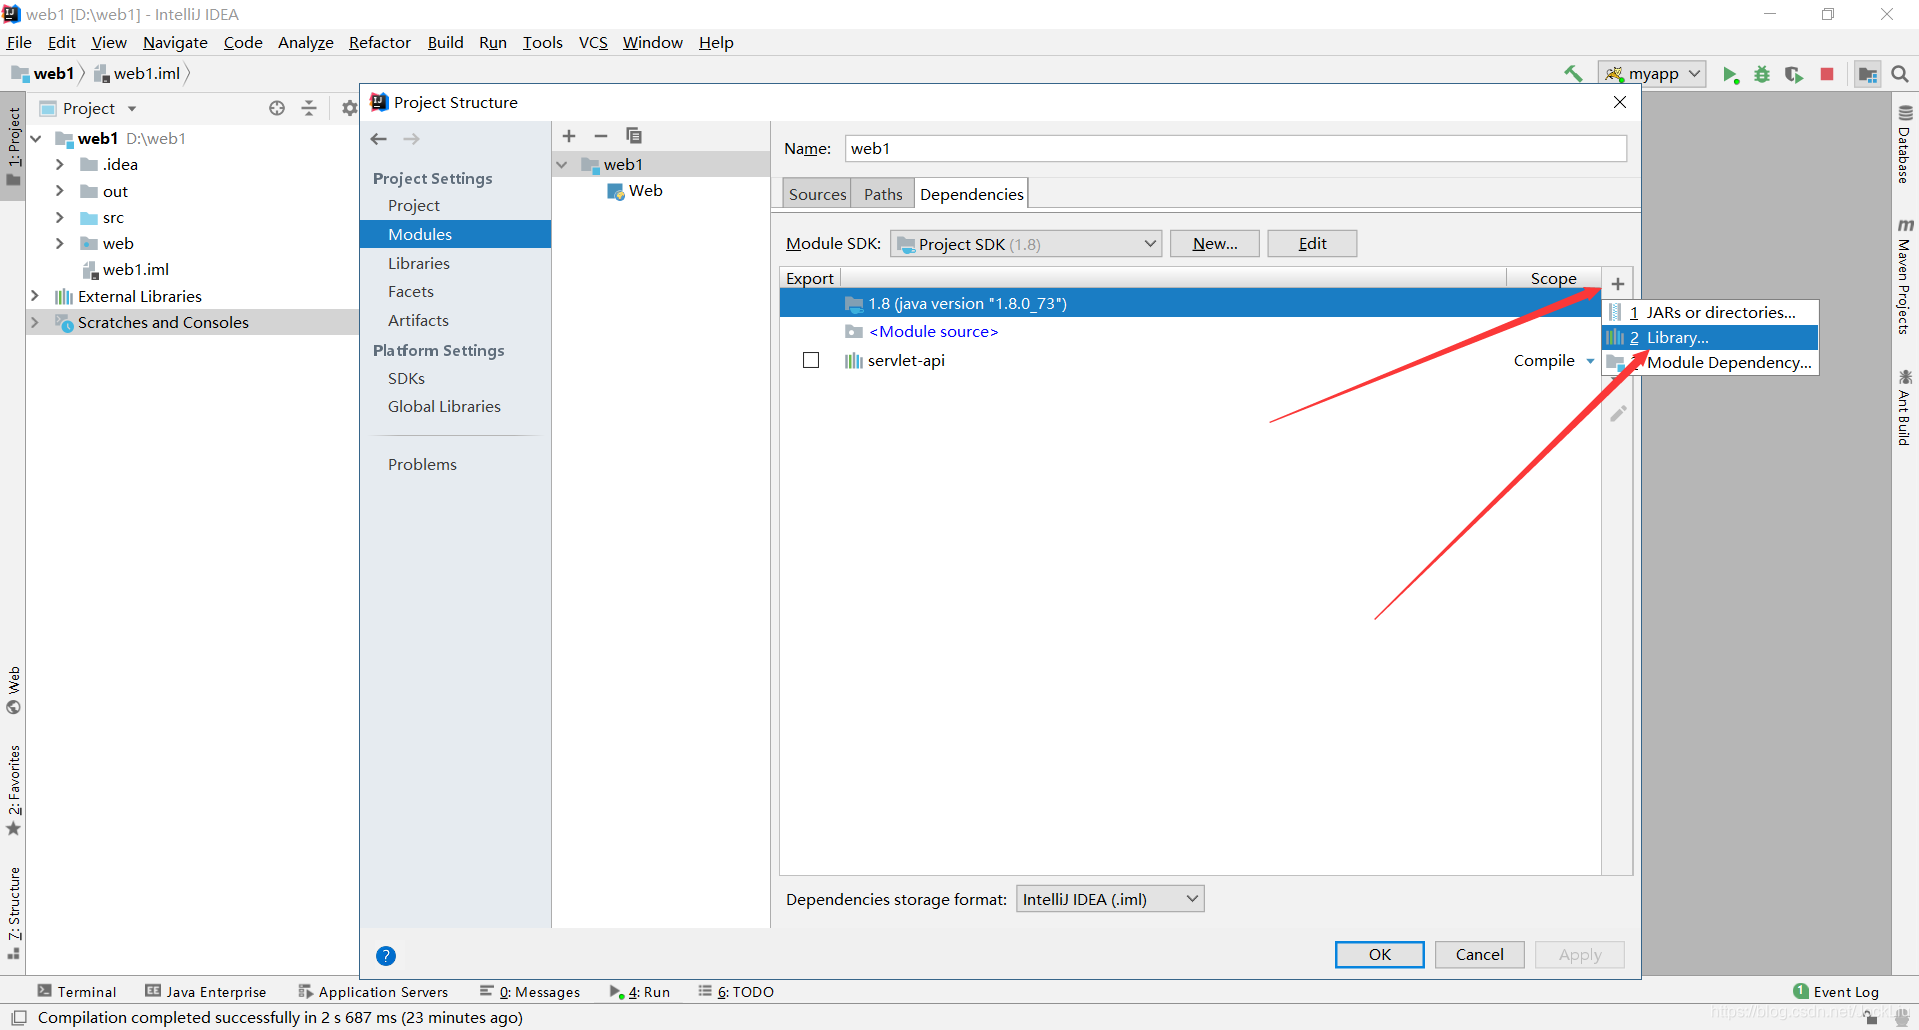The image size is (1919, 1030).
Task: Open Project Structure toolbar icon
Action: (1867, 74)
